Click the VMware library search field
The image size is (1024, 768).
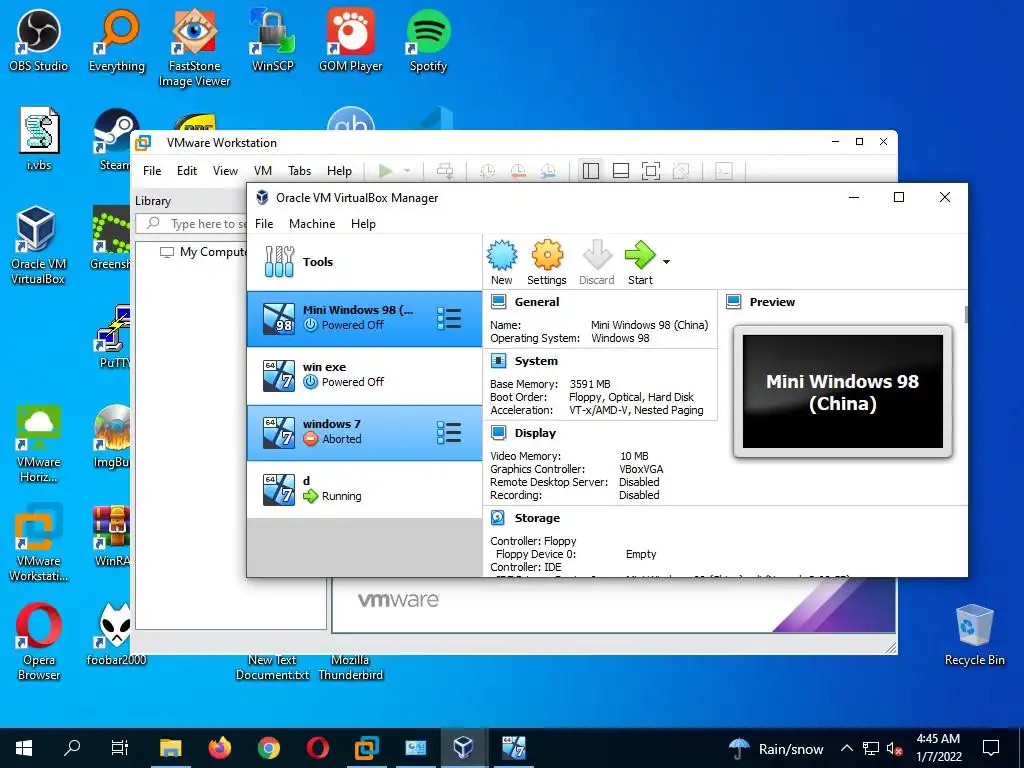191,224
